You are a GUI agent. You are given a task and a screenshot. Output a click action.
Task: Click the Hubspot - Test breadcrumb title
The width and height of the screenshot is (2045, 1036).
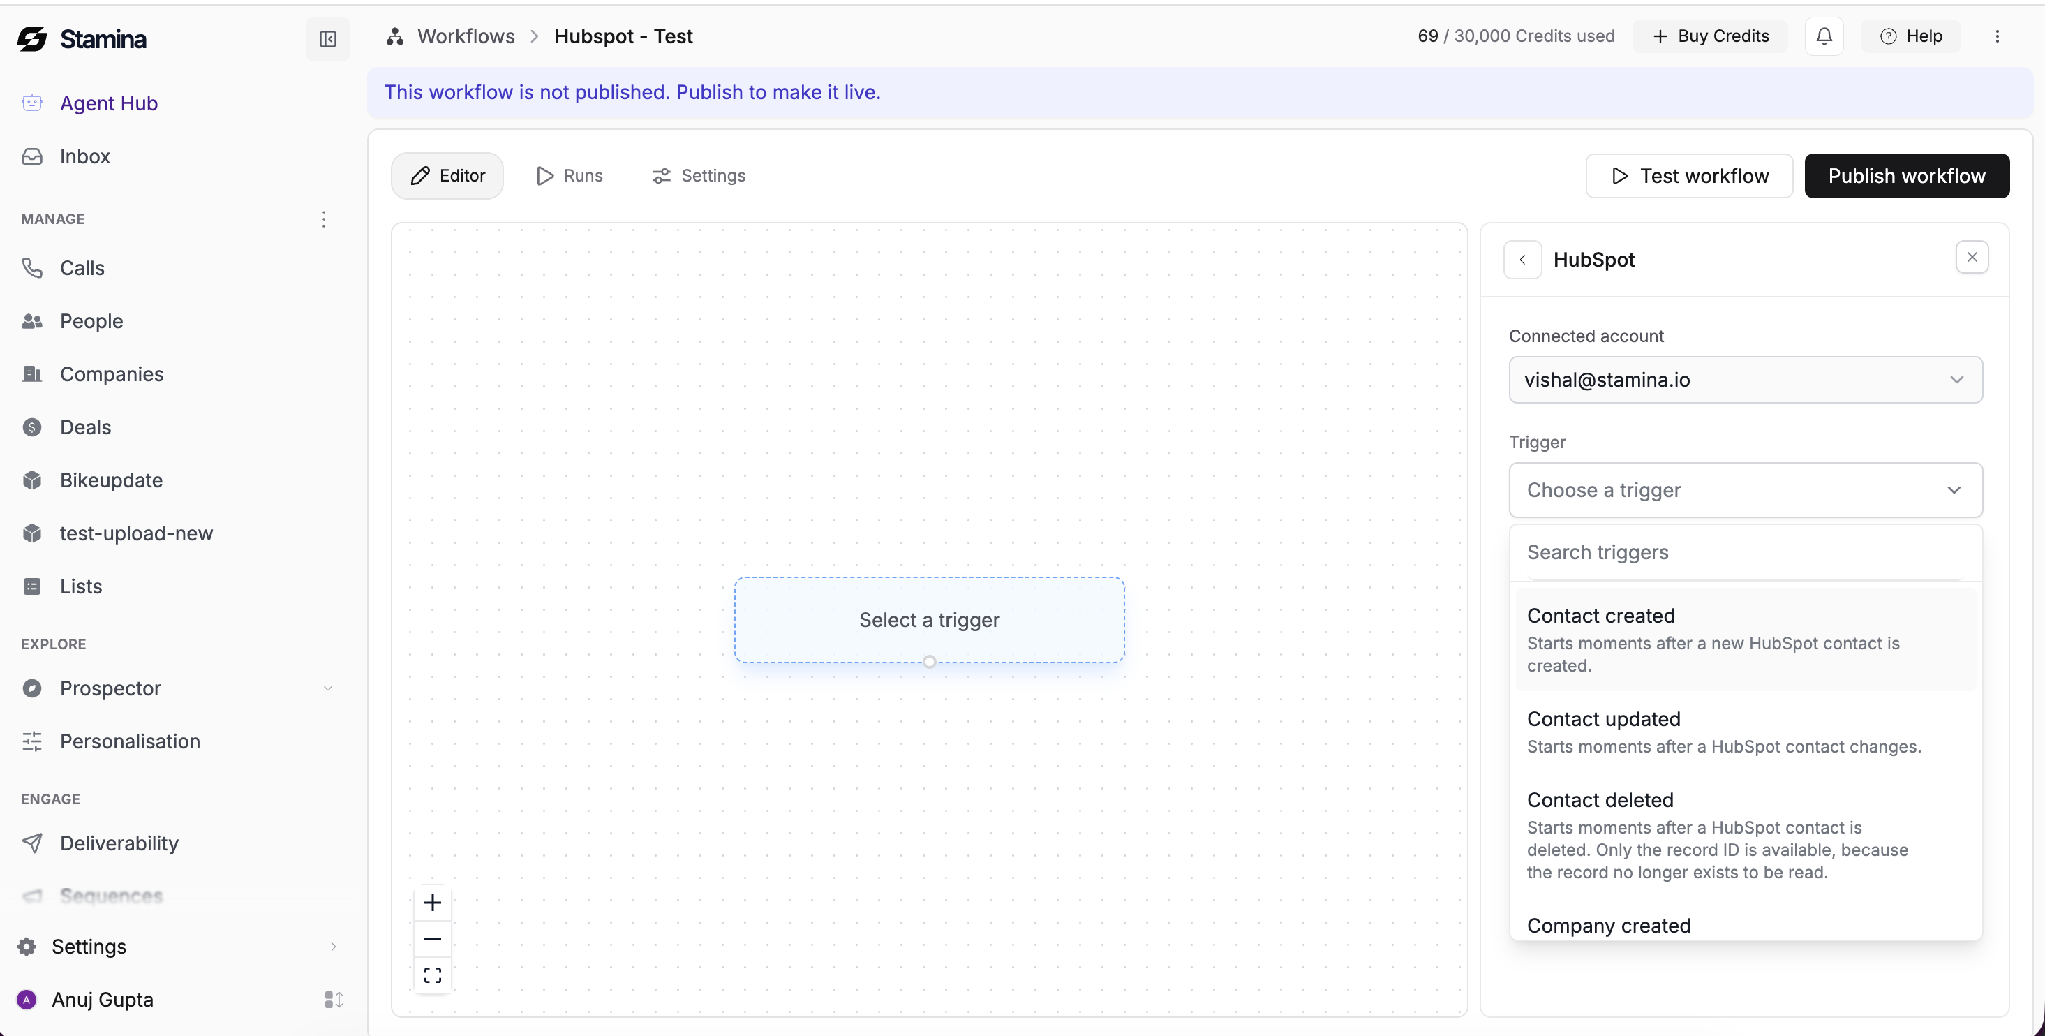[623, 36]
